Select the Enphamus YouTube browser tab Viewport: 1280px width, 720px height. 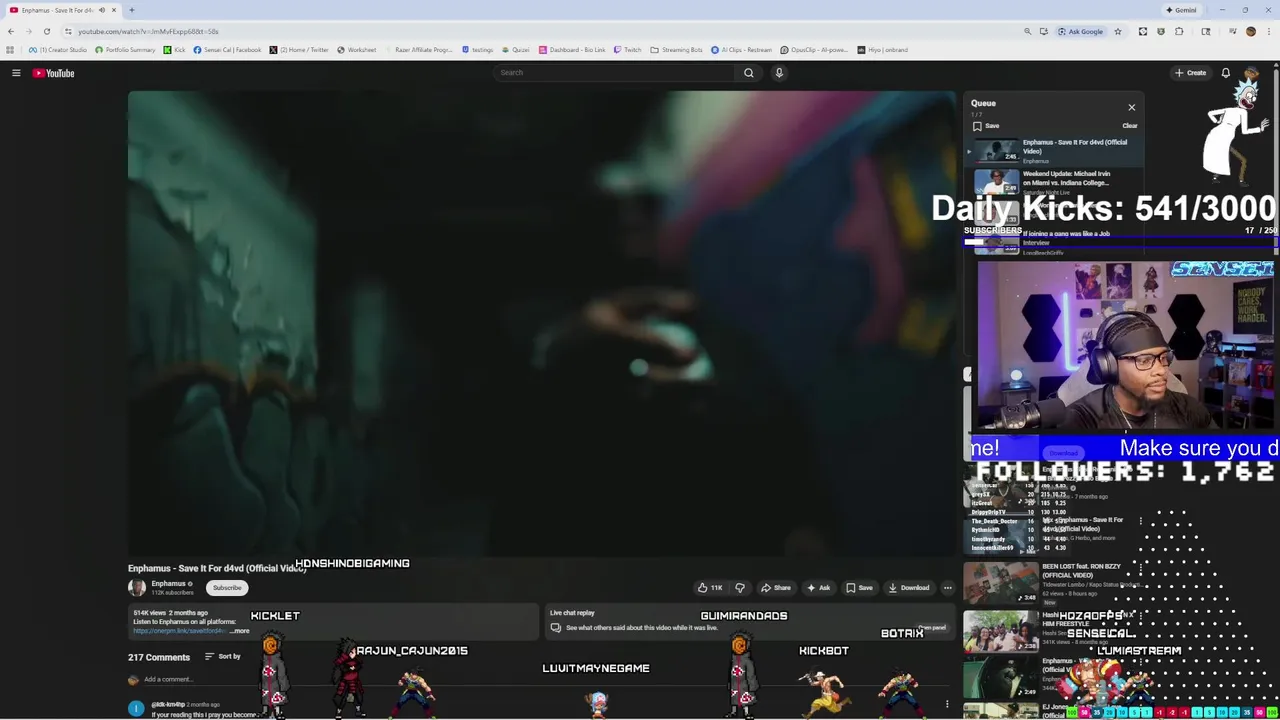point(60,10)
